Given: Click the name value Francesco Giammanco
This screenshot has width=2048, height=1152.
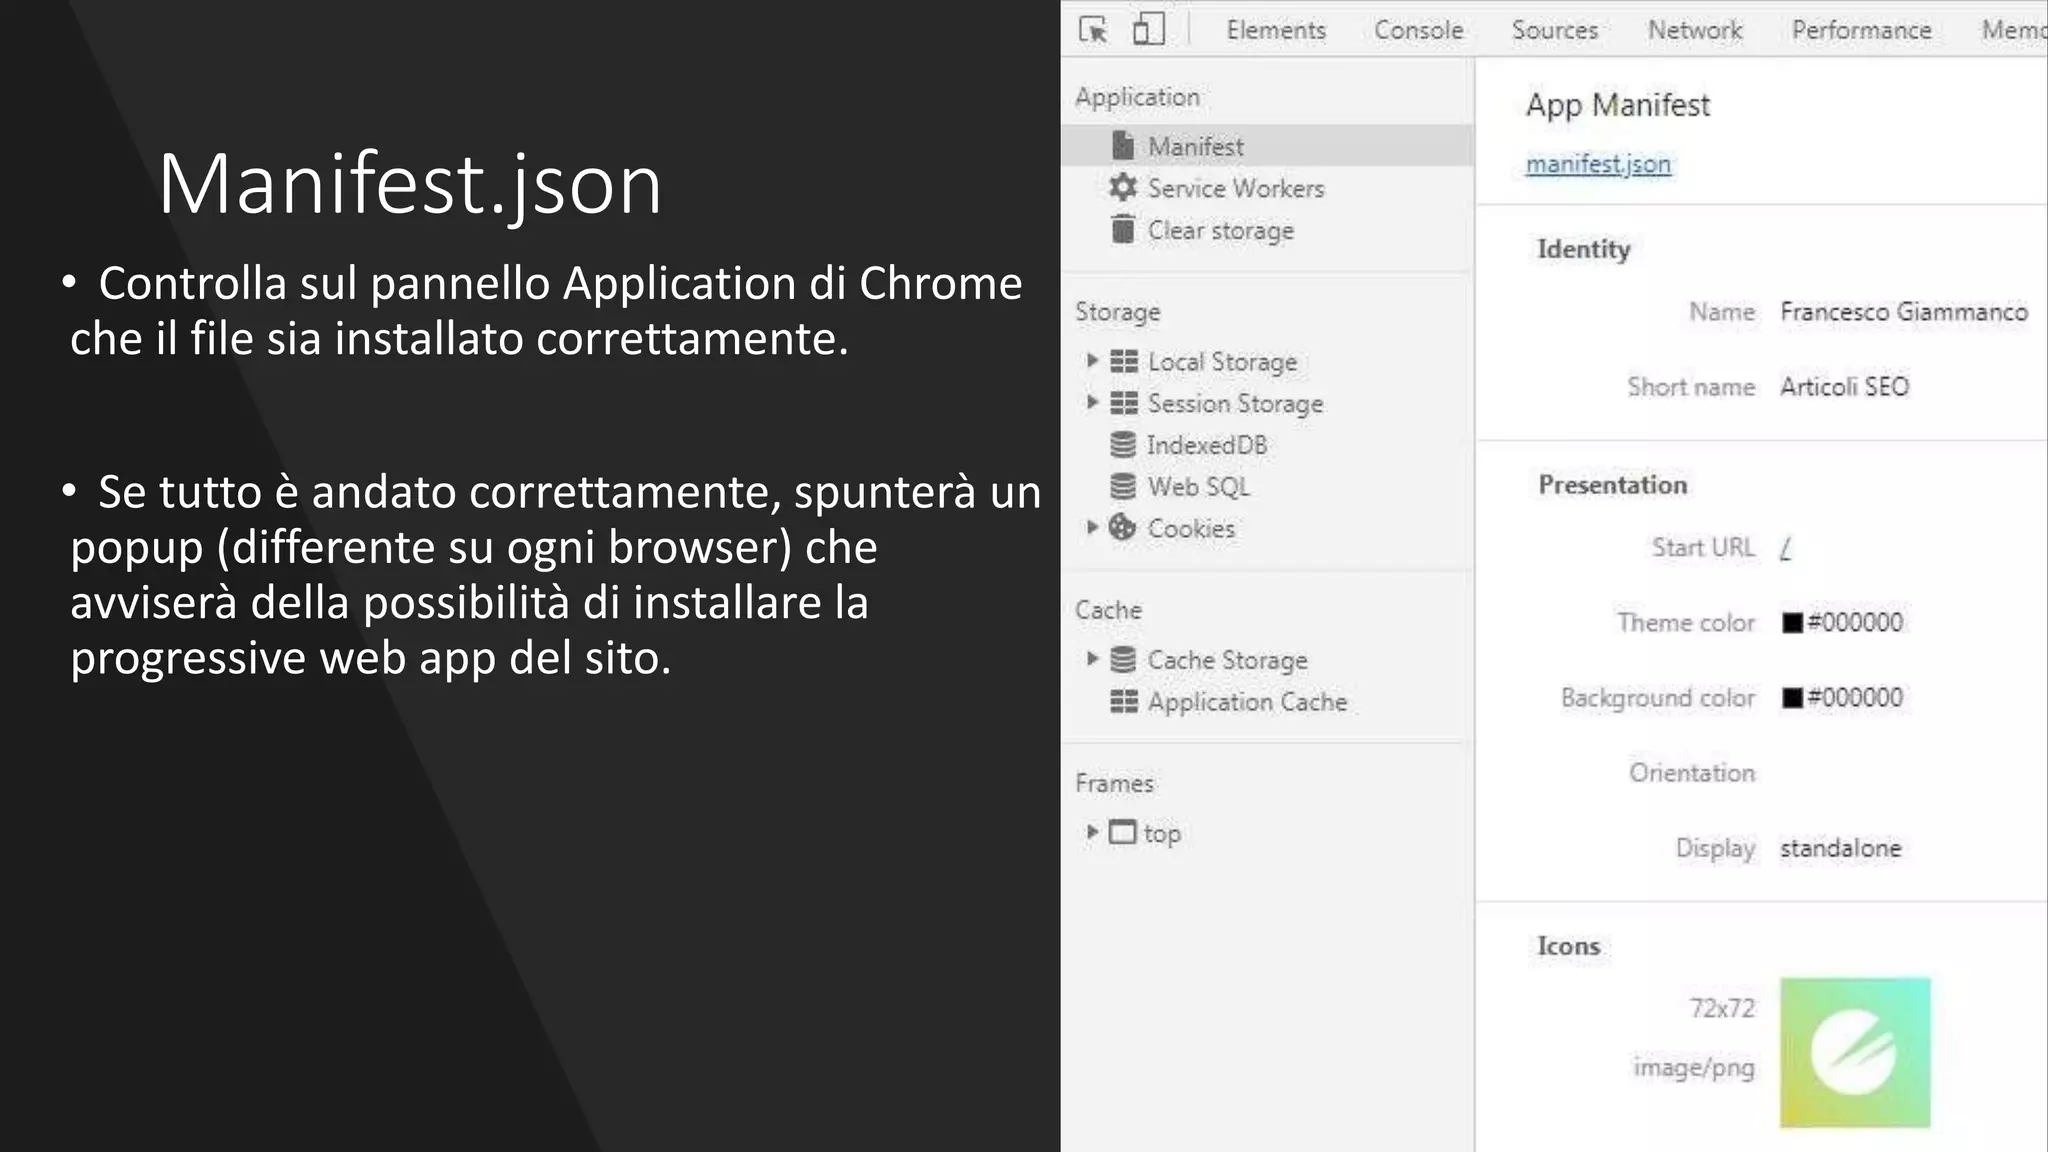Looking at the screenshot, I should click(x=1904, y=312).
